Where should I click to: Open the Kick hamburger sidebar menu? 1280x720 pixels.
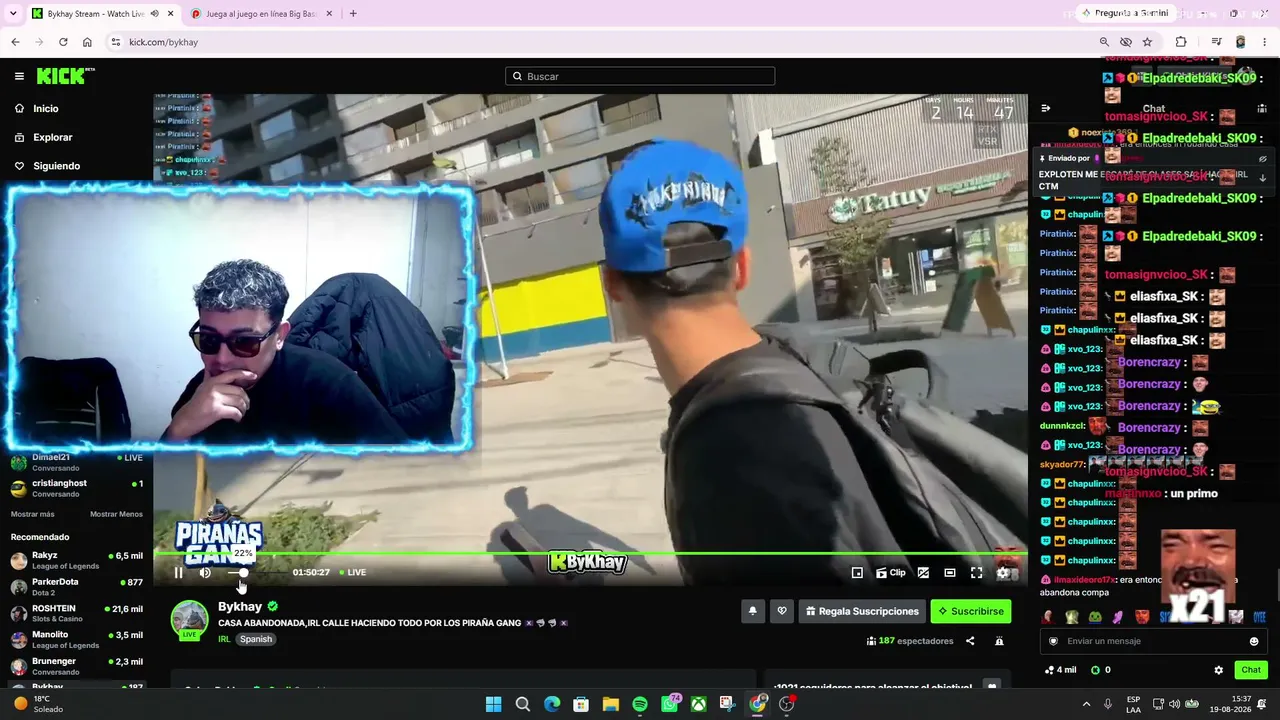(x=19, y=76)
